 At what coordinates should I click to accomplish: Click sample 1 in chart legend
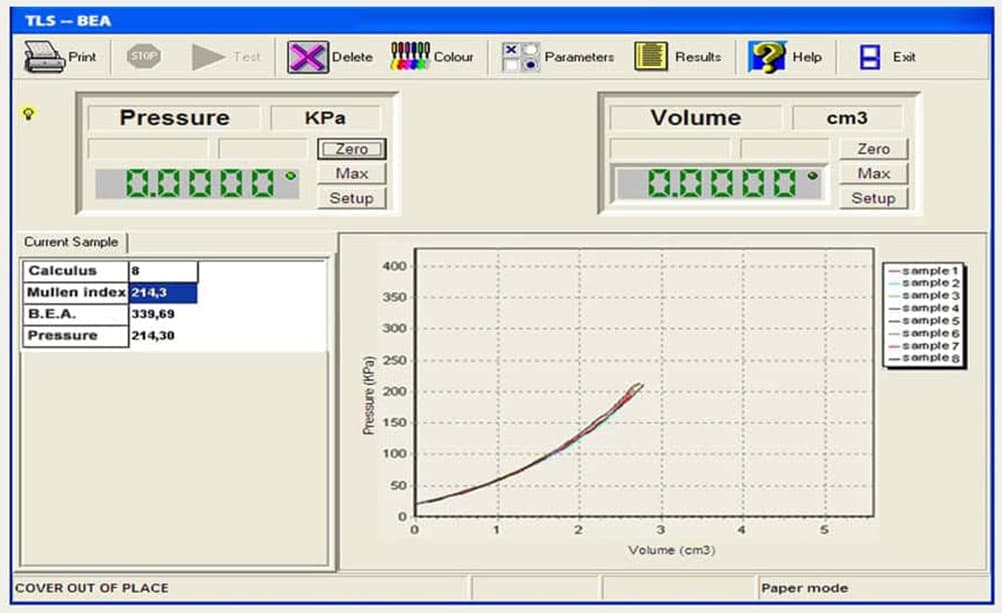[x=924, y=271]
